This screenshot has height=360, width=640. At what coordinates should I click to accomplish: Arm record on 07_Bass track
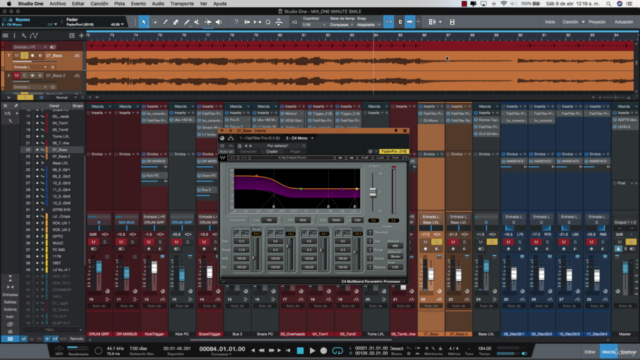pyautogui.click(x=32, y=56)
